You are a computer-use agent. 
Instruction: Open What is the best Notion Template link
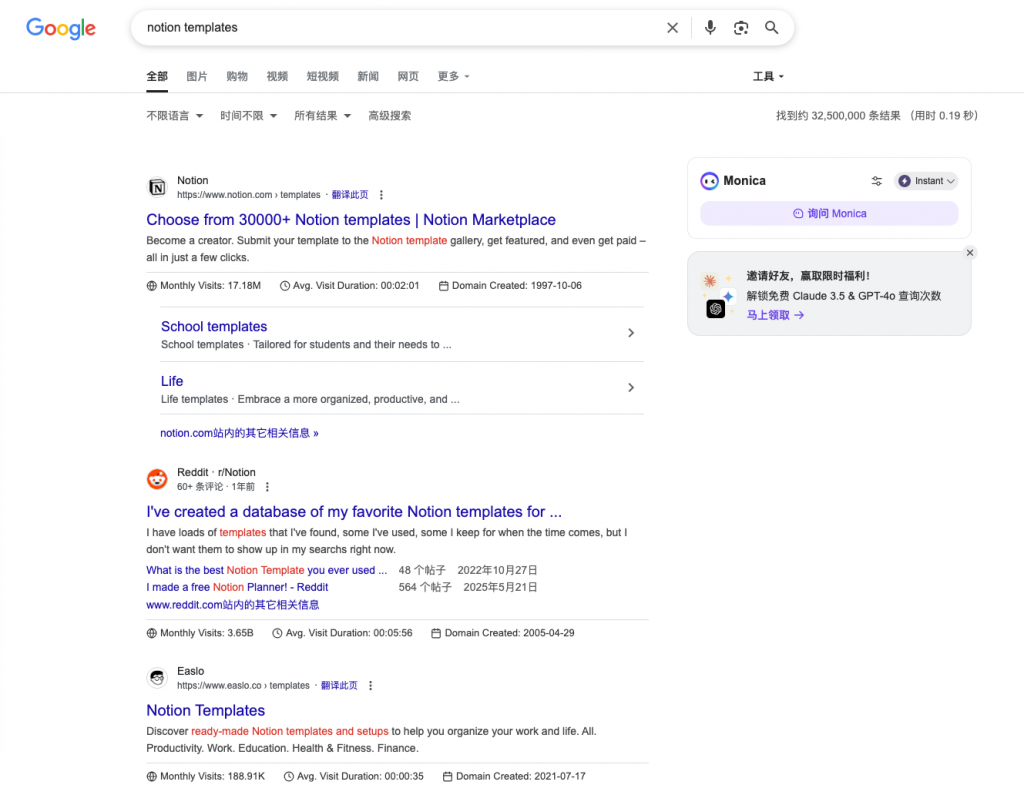tap(266, 570)
